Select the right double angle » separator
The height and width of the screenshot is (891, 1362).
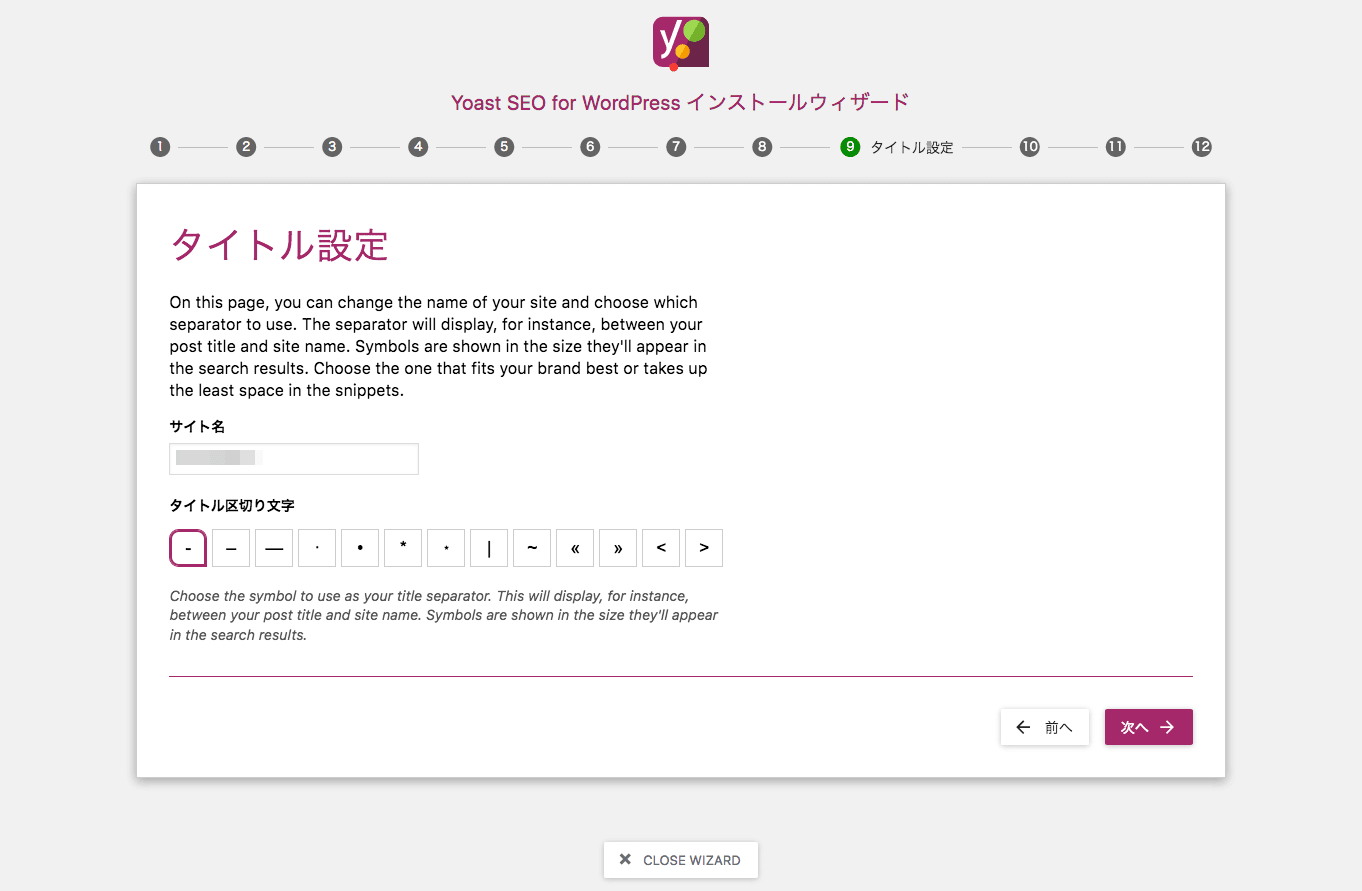618,548
